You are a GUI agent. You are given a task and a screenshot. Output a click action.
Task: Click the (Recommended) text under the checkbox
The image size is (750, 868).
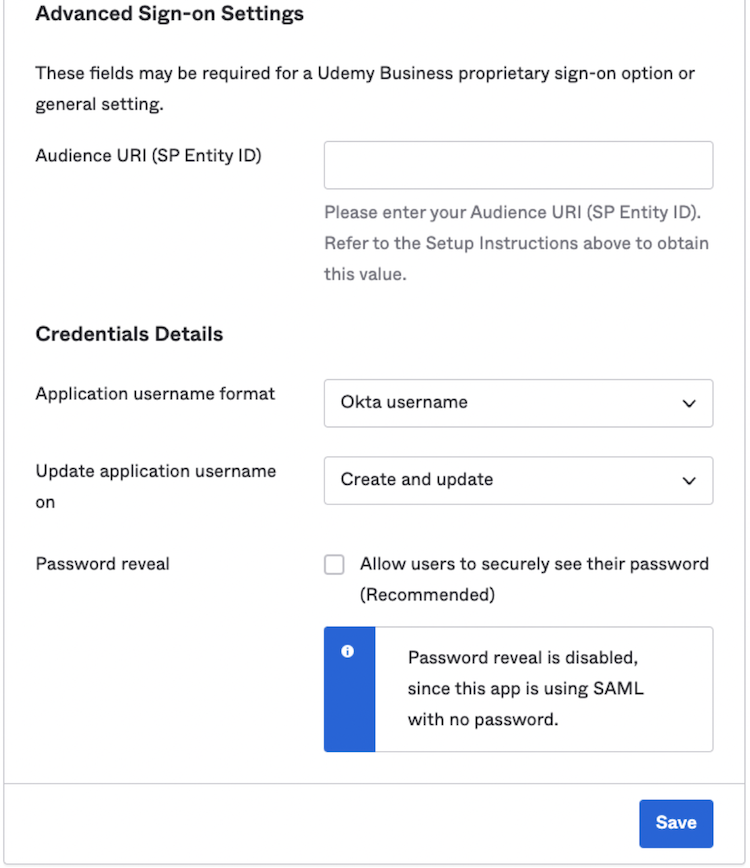(427, 595)
